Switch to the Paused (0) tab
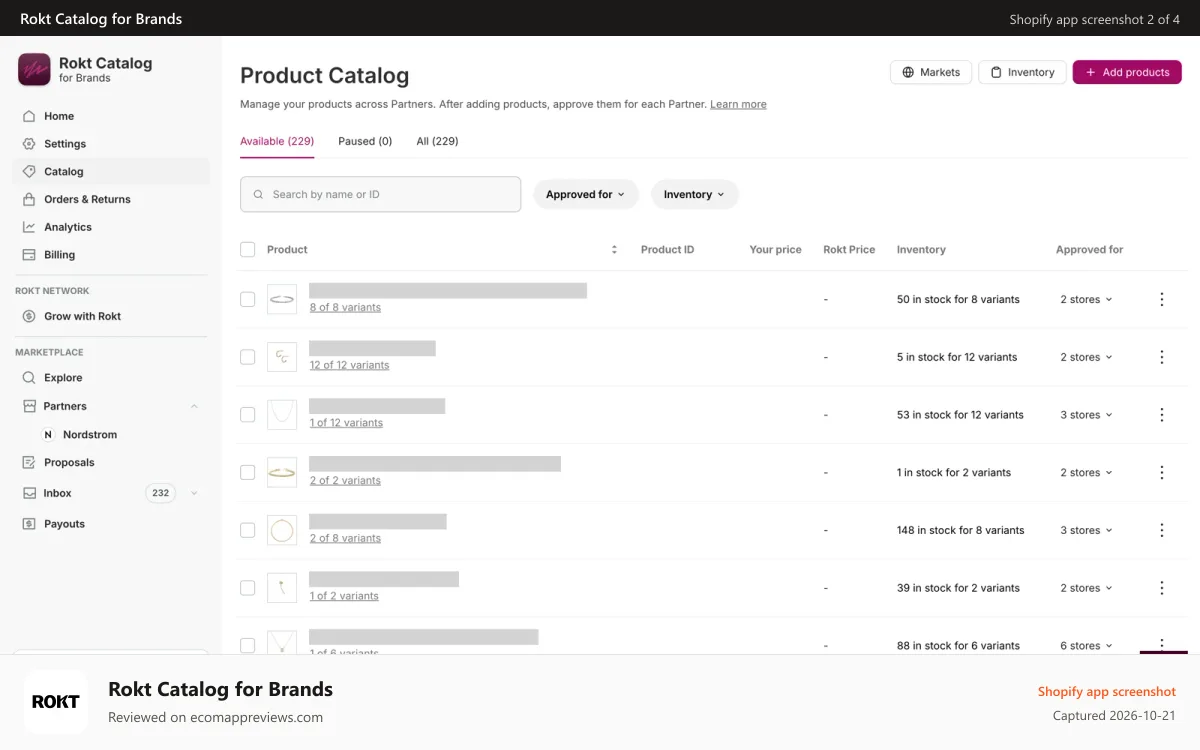Viewport: 1200px width, 750px height. pos(365,141)
